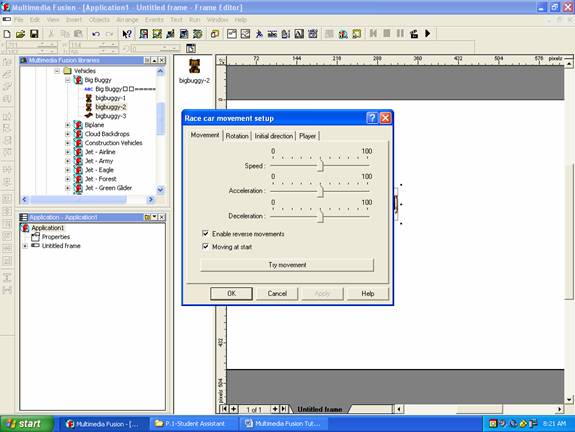
Task: Click the dialog's question mark help icon
Action: click(372, 118)
